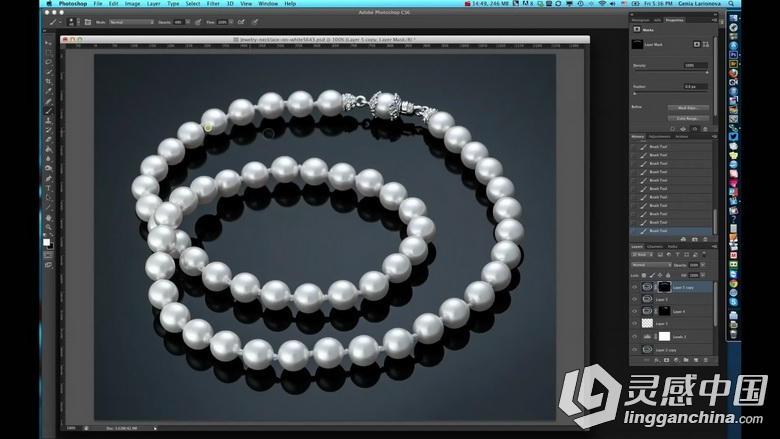Hide the Layer 1 copy layer
780x439 pixels.
[x=634, y=287]
